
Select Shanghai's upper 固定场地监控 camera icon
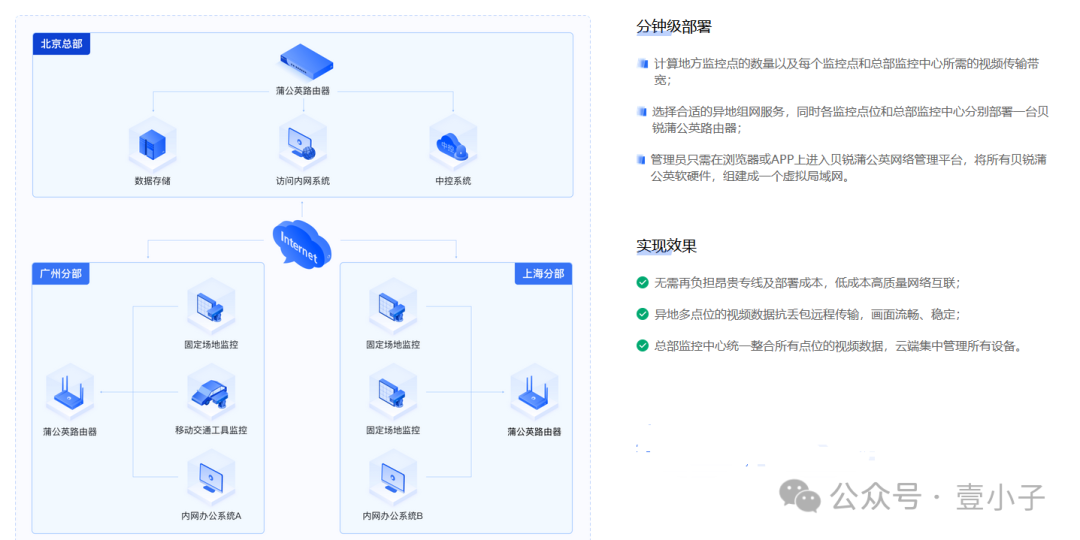(x=393, y=306)
